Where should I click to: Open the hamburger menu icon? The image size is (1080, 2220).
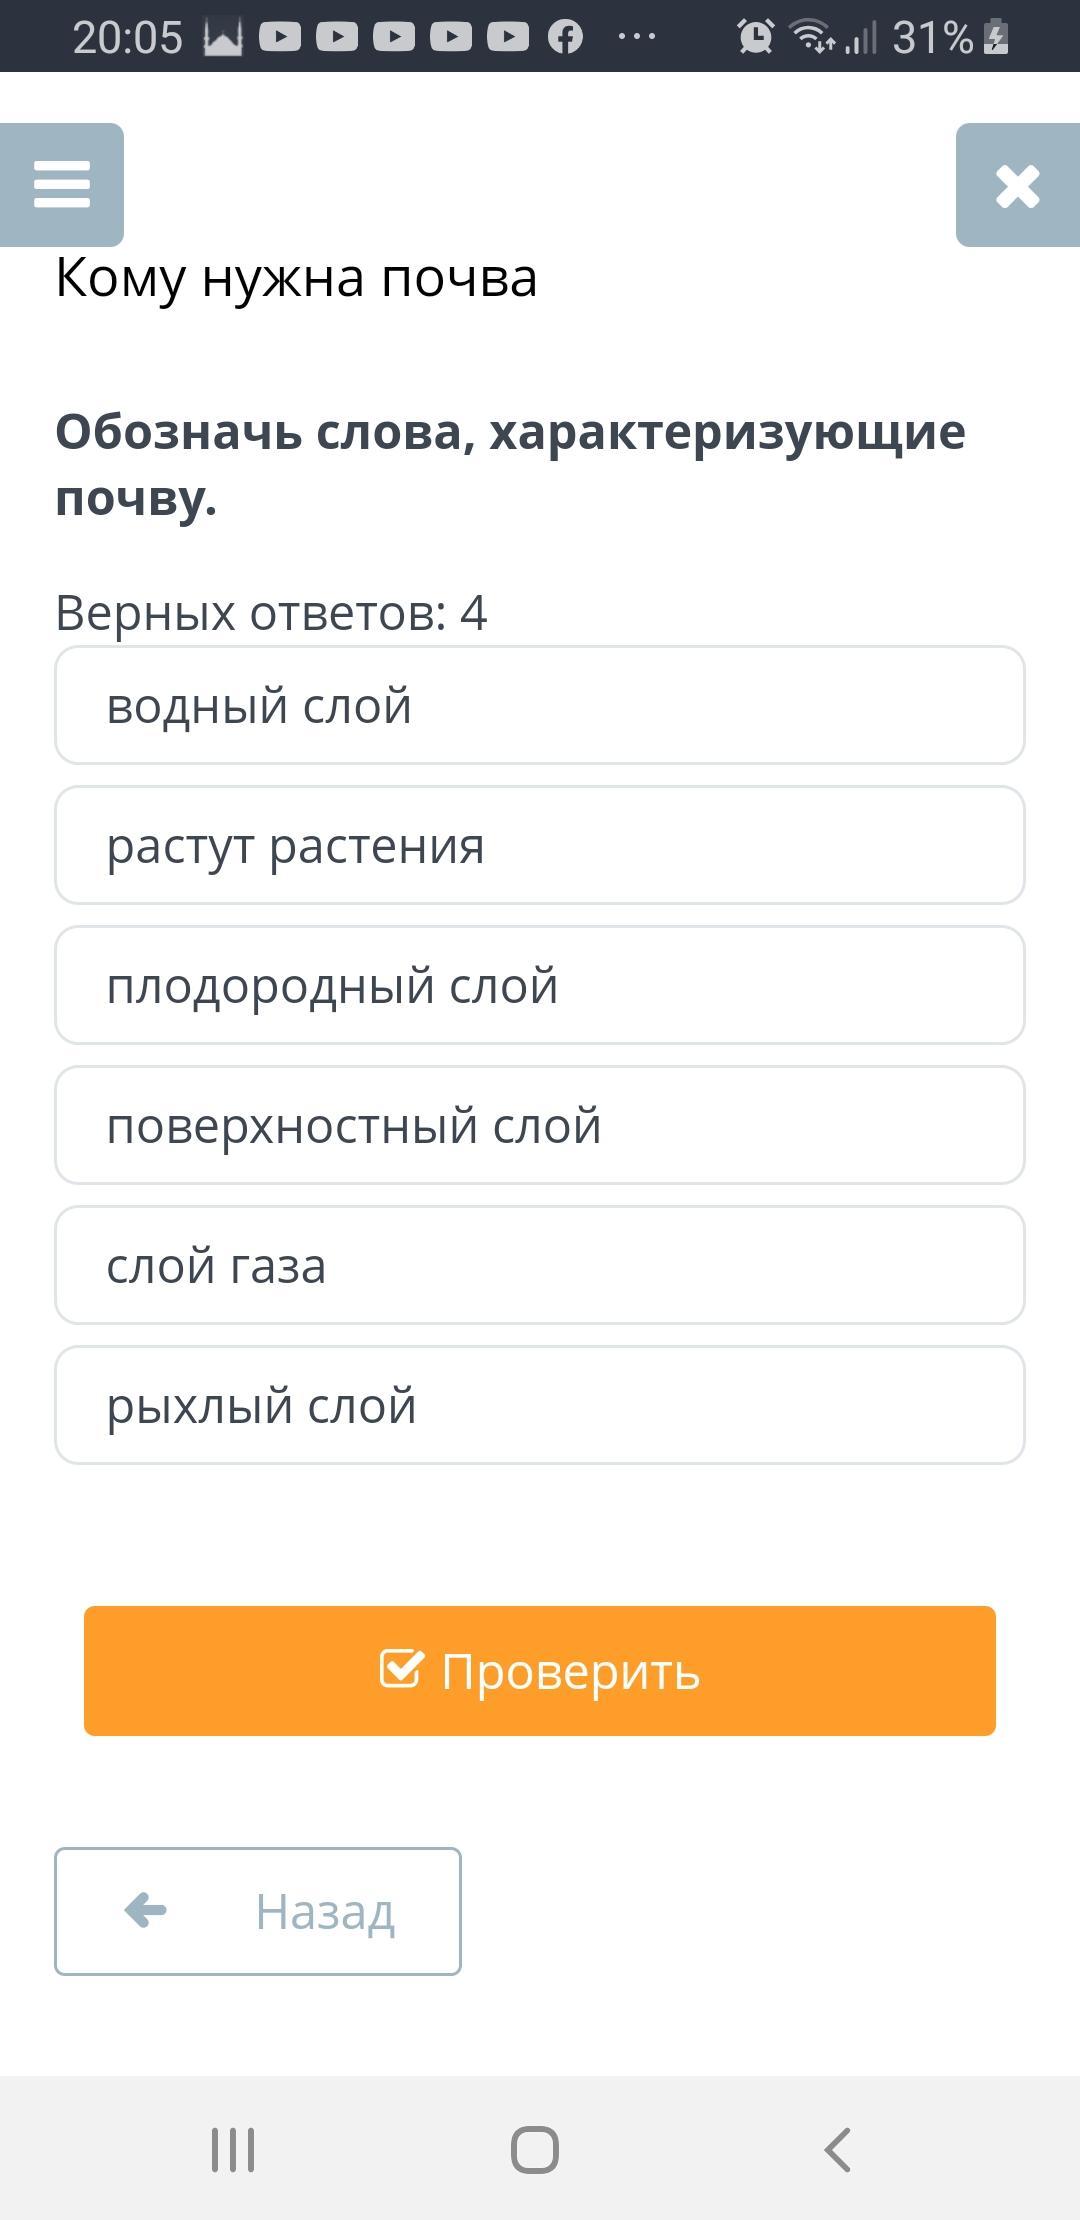coord(62,185)
